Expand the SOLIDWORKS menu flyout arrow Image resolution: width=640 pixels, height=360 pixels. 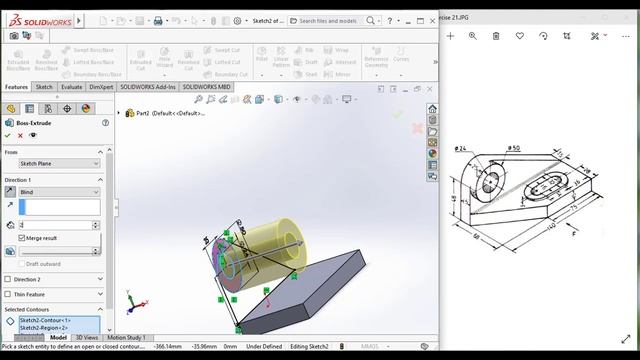tap(79, 20)
